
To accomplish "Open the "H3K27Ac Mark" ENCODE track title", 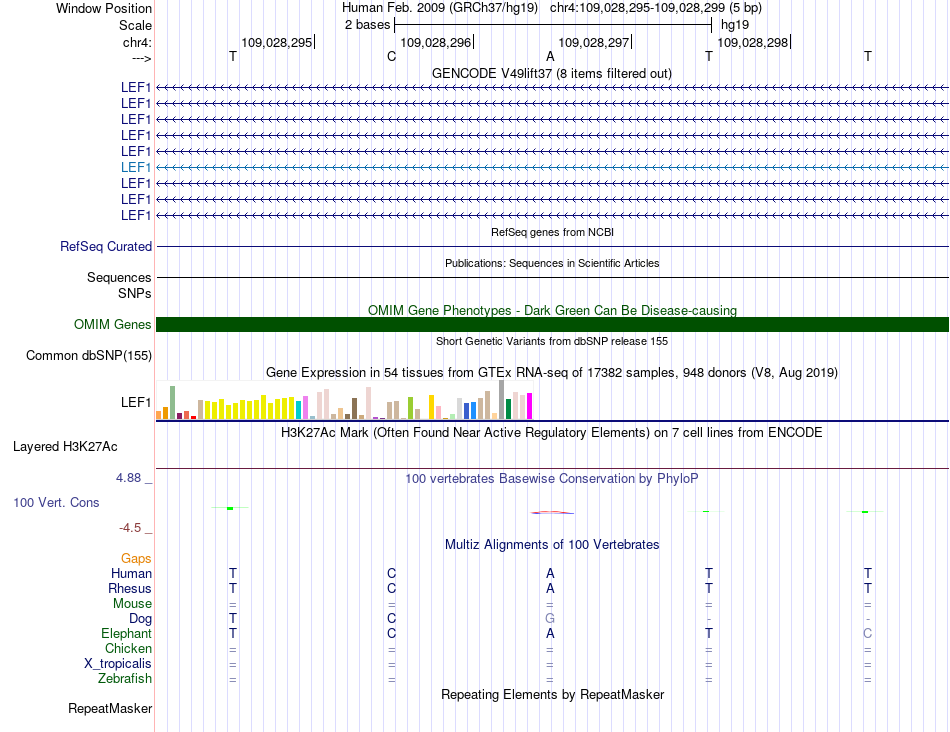I will click(x=551, y=433).
